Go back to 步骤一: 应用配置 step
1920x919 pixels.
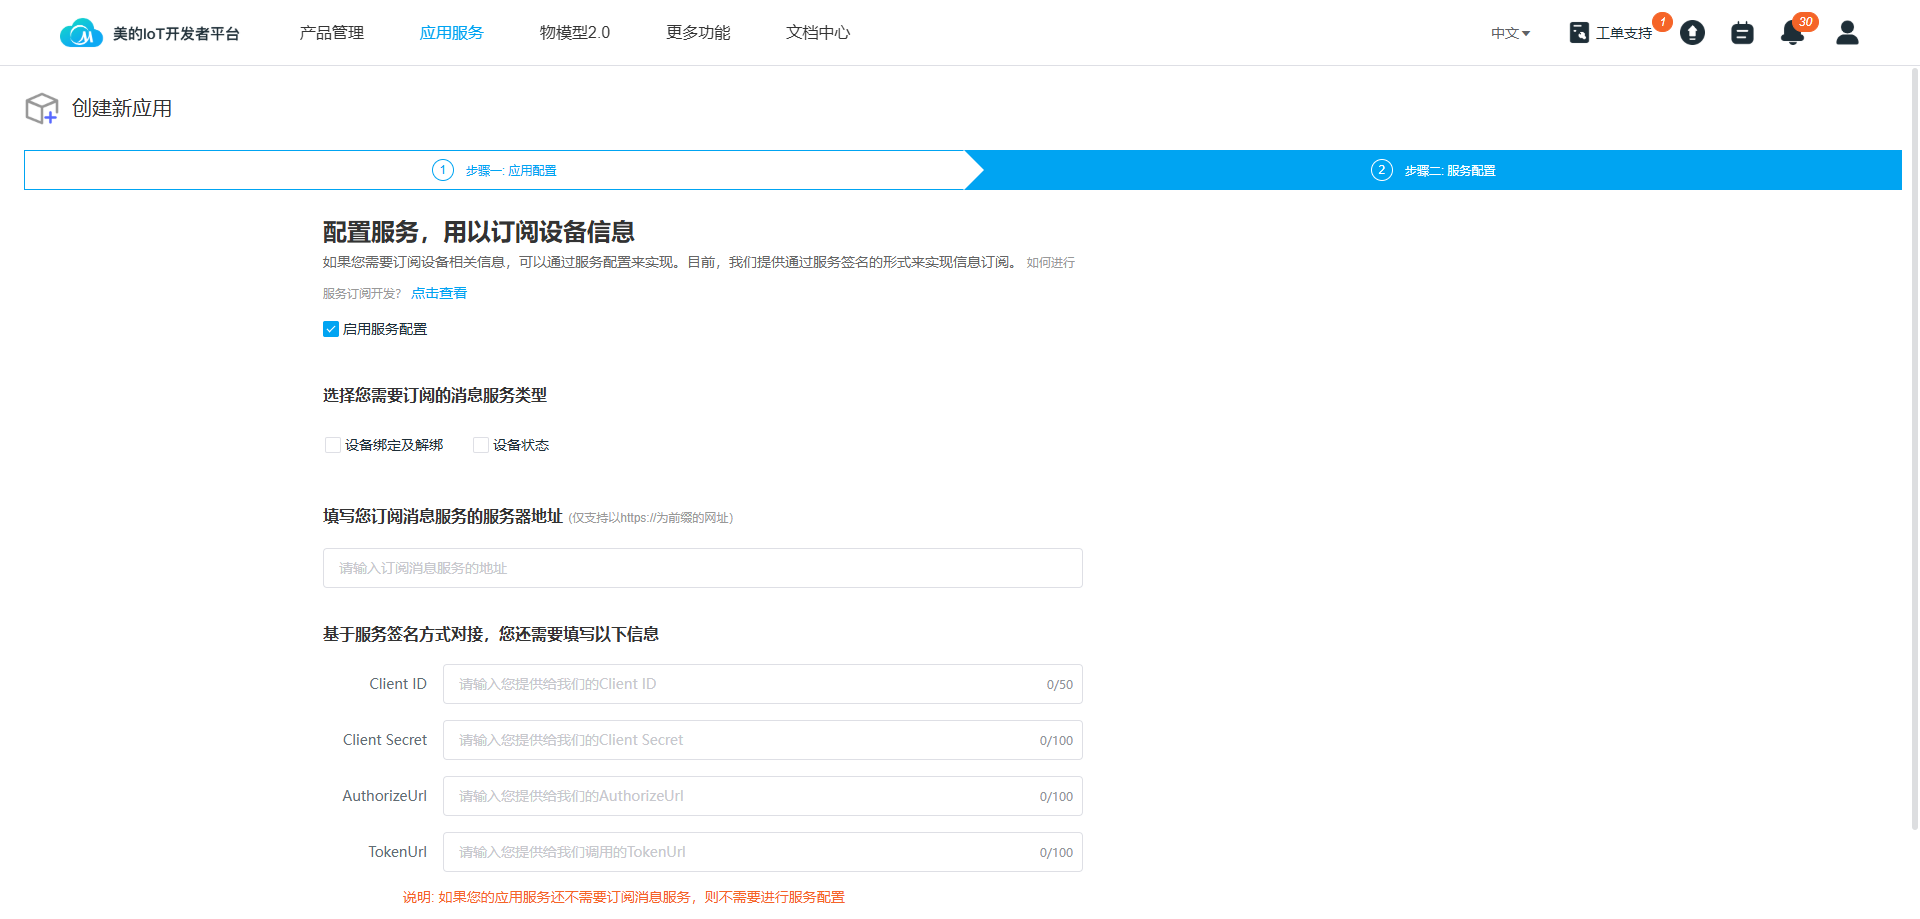(510, 170)
